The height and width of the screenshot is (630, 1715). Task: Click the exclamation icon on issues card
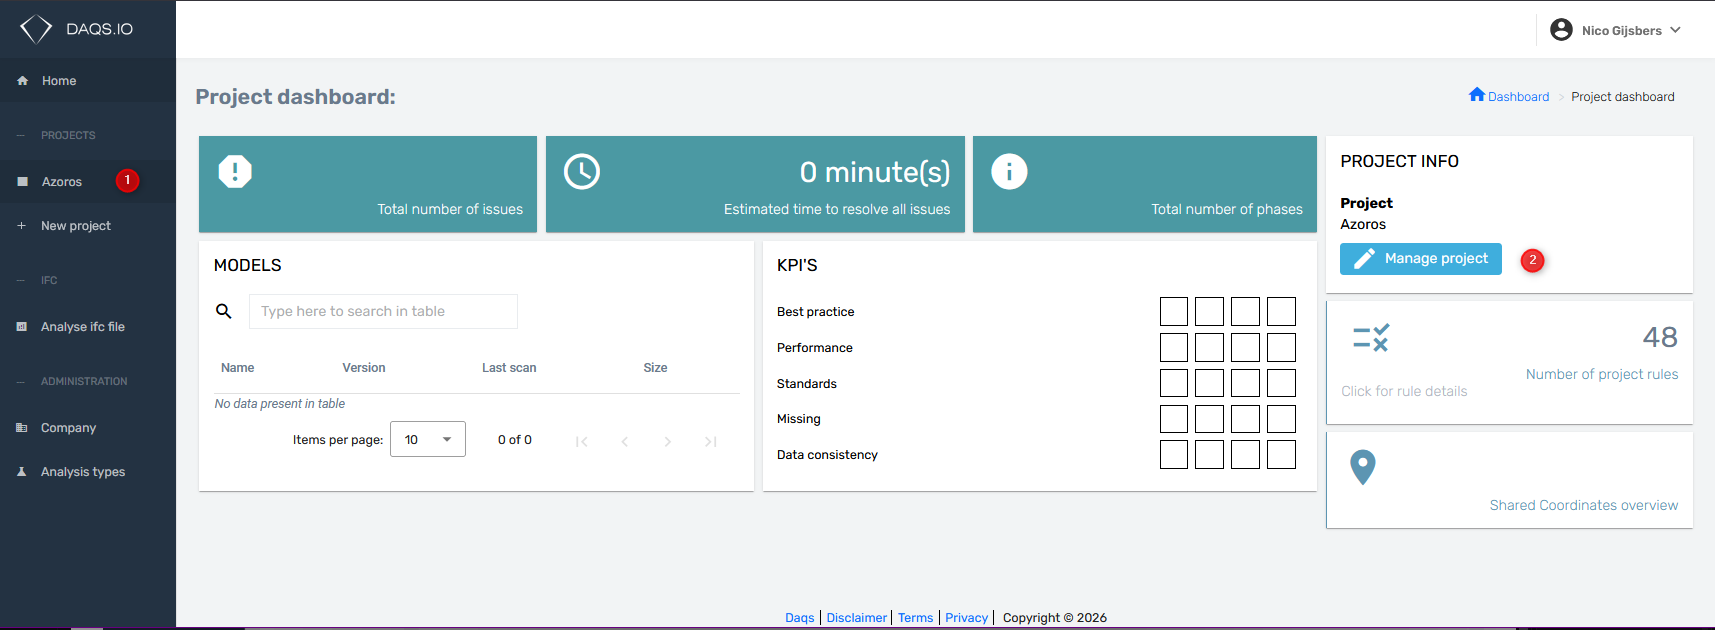pyautogui.click(x=235, y=171)
